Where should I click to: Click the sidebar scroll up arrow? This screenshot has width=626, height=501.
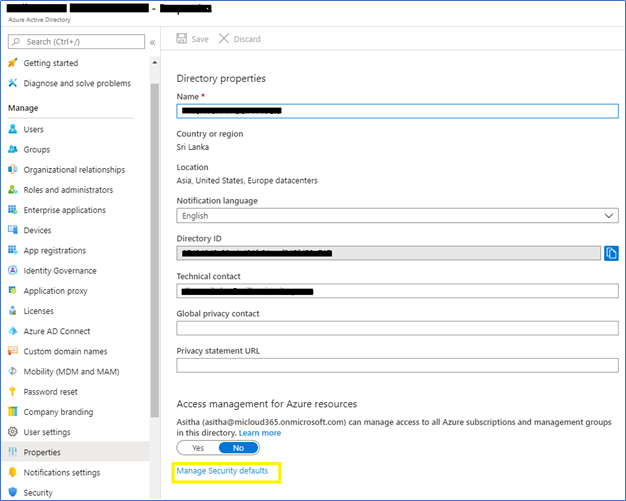click(x=155, y=63)
